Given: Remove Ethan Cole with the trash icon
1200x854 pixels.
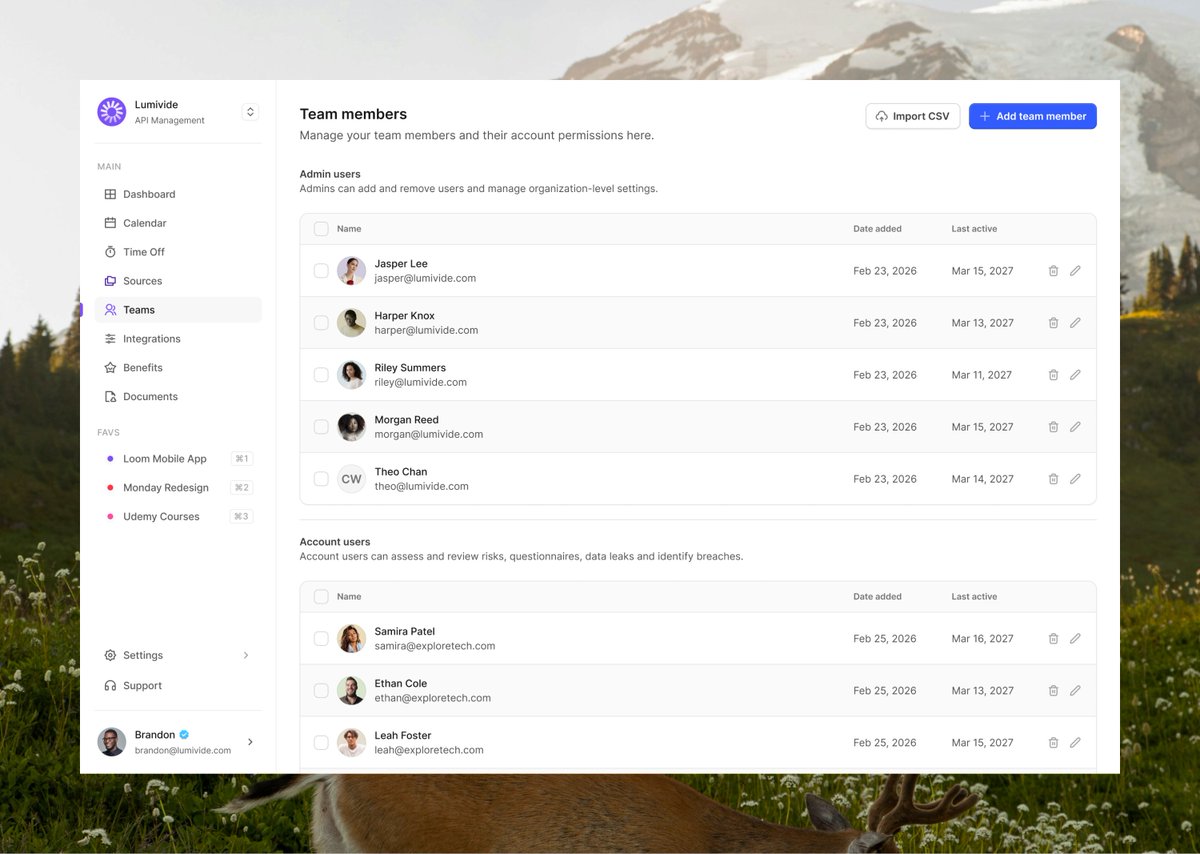Looking at the screenshot, I should [1053, 691].
